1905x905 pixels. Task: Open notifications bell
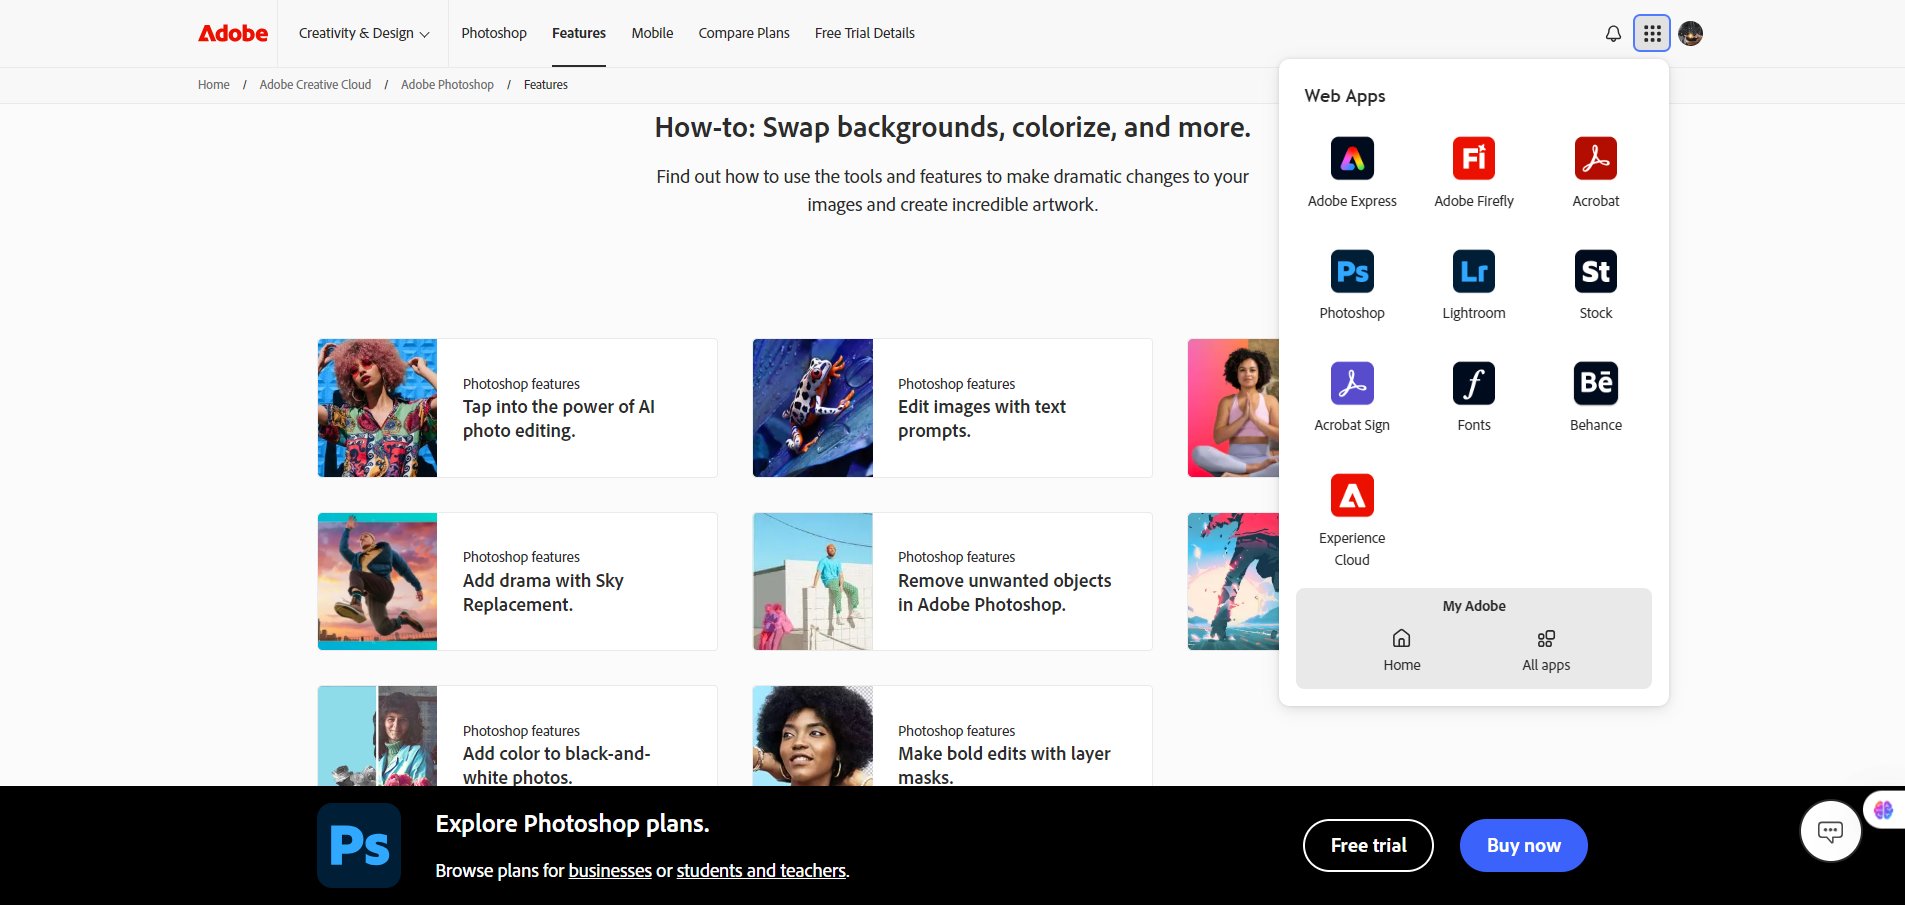coord(1613,34)
